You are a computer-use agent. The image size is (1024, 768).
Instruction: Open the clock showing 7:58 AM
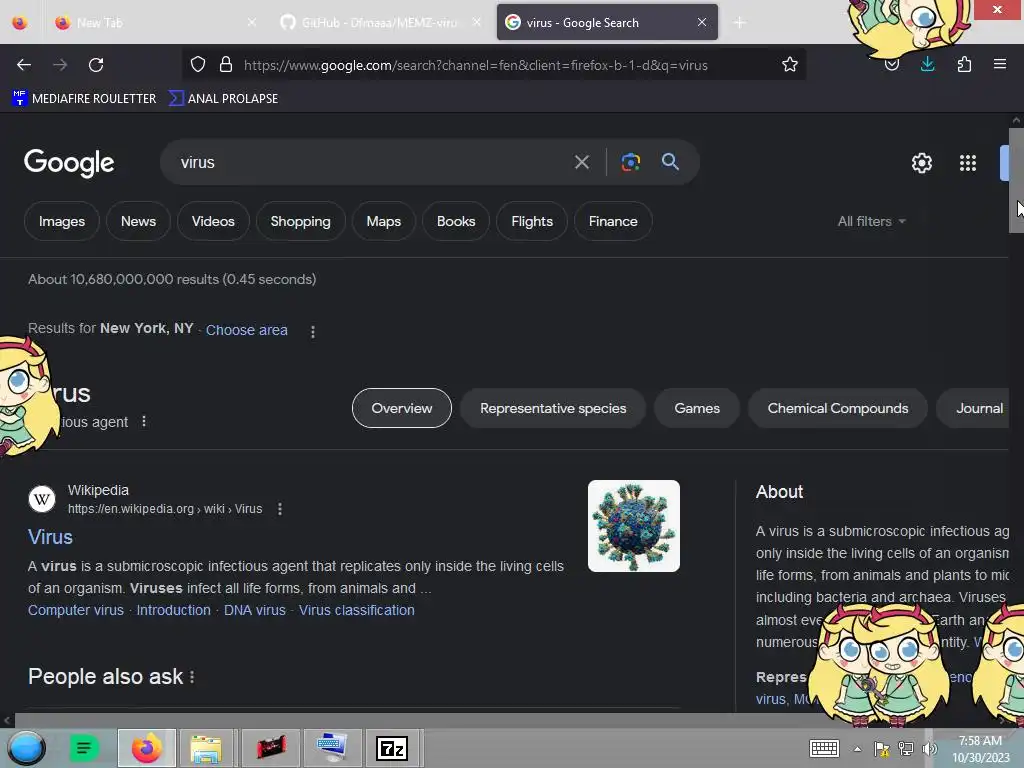981,749
